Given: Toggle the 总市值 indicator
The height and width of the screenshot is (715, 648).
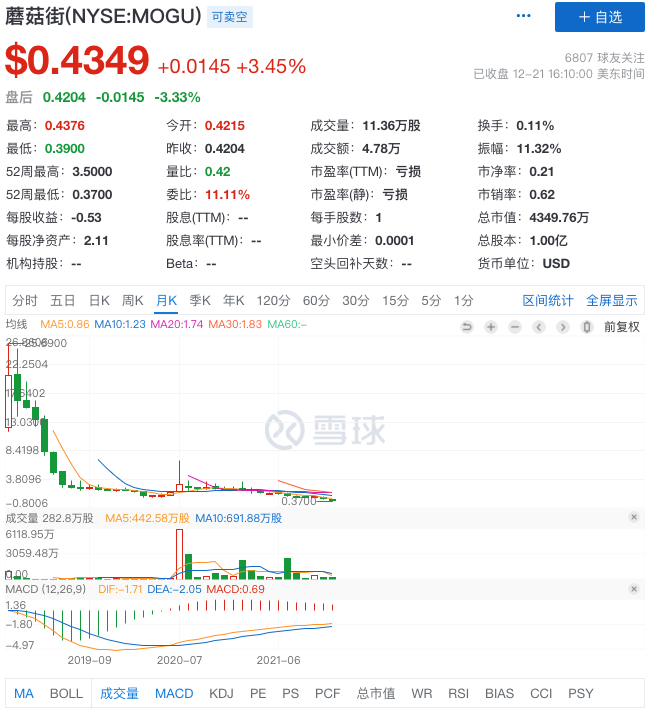Looking at the screenshot, I should (x=376, y=694).
